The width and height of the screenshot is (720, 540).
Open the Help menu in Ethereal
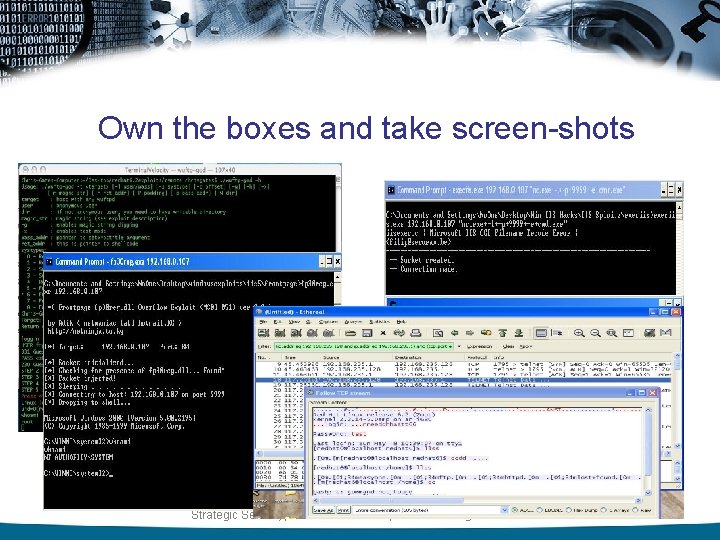(401, 322)
